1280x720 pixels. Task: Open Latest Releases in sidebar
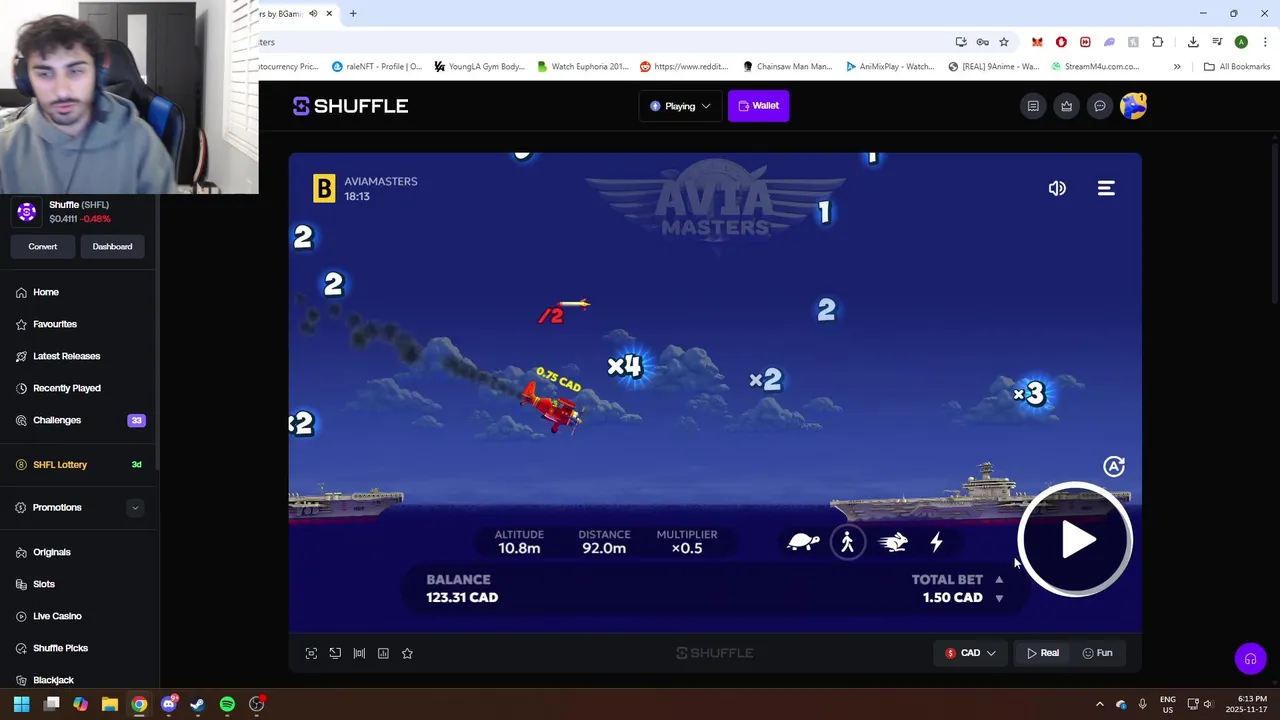[x=66, y=356]
